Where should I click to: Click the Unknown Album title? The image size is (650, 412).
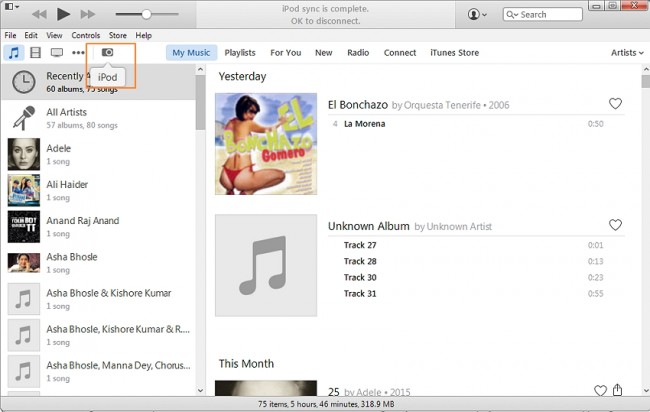[369, 226]
